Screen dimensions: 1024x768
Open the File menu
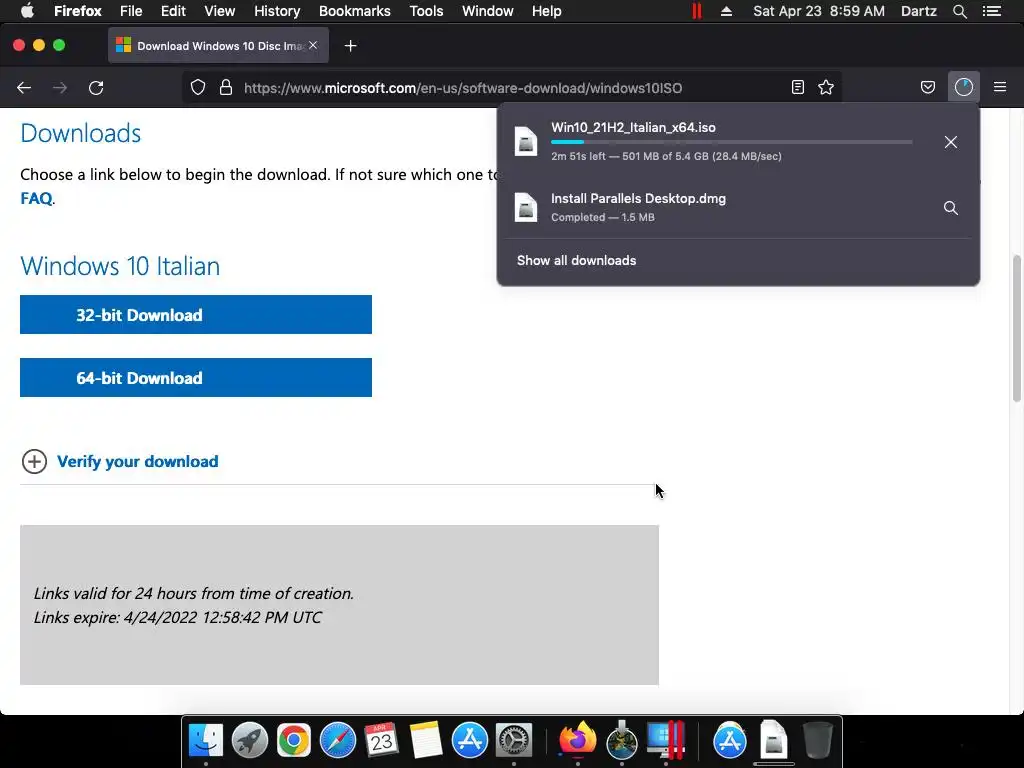(131, 11)
